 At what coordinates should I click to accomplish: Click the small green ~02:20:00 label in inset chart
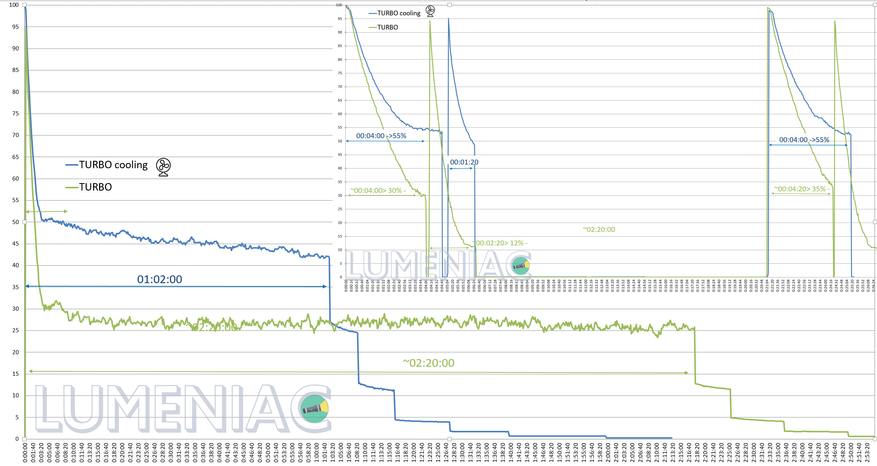click(x=598, y=229)
